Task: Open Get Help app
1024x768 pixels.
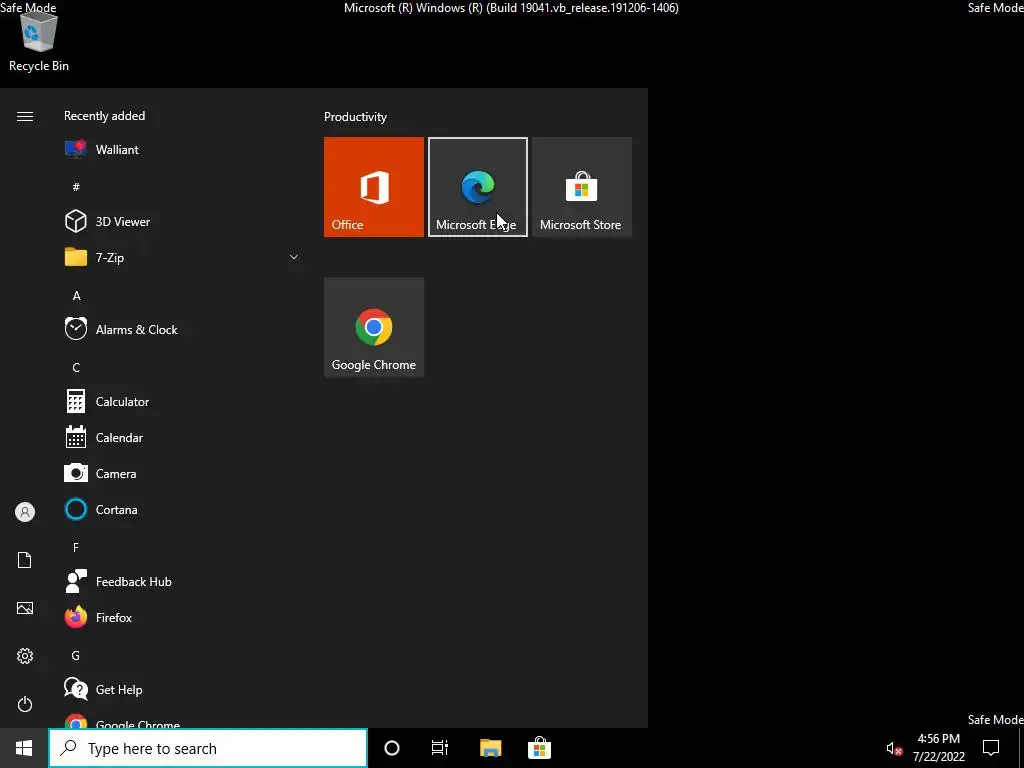Action: point(182,690)
